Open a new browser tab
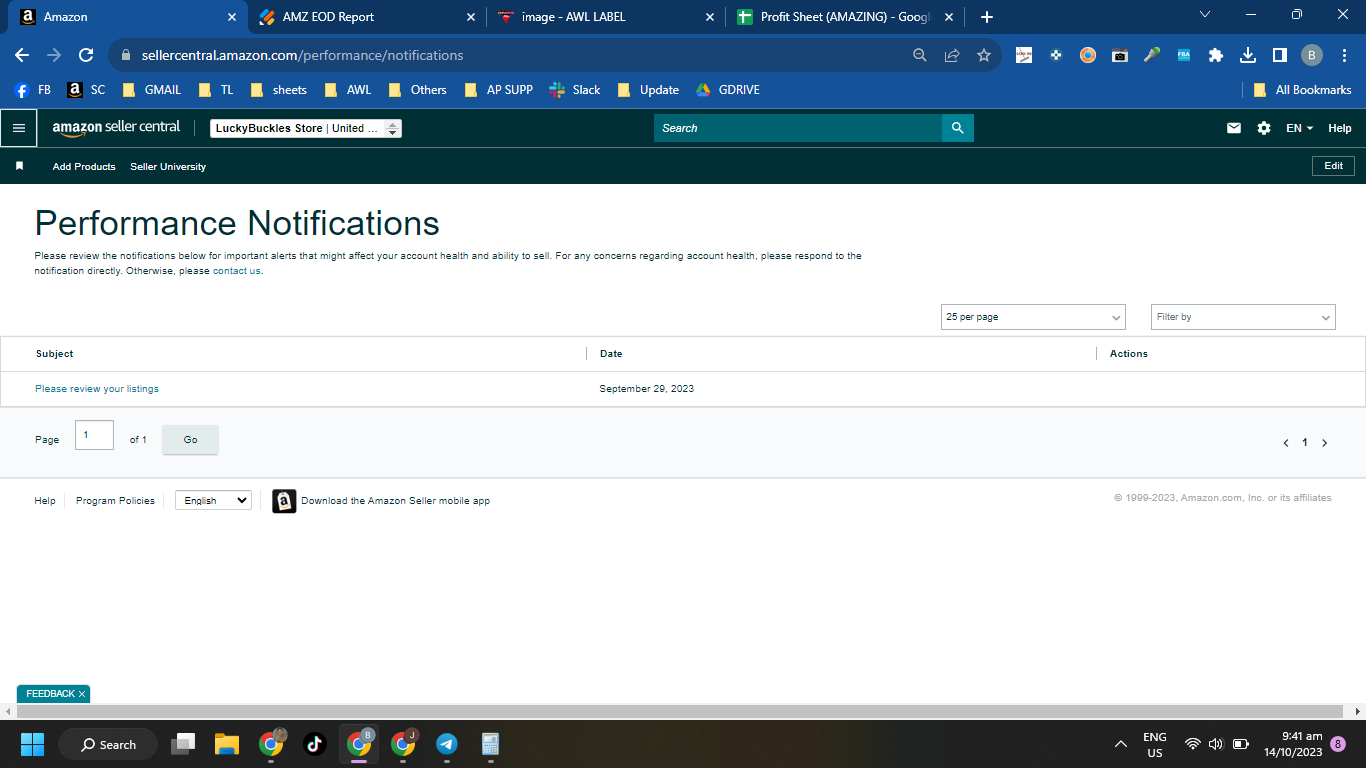This screenshot has width=1366, height=768. tap(987, 17)
